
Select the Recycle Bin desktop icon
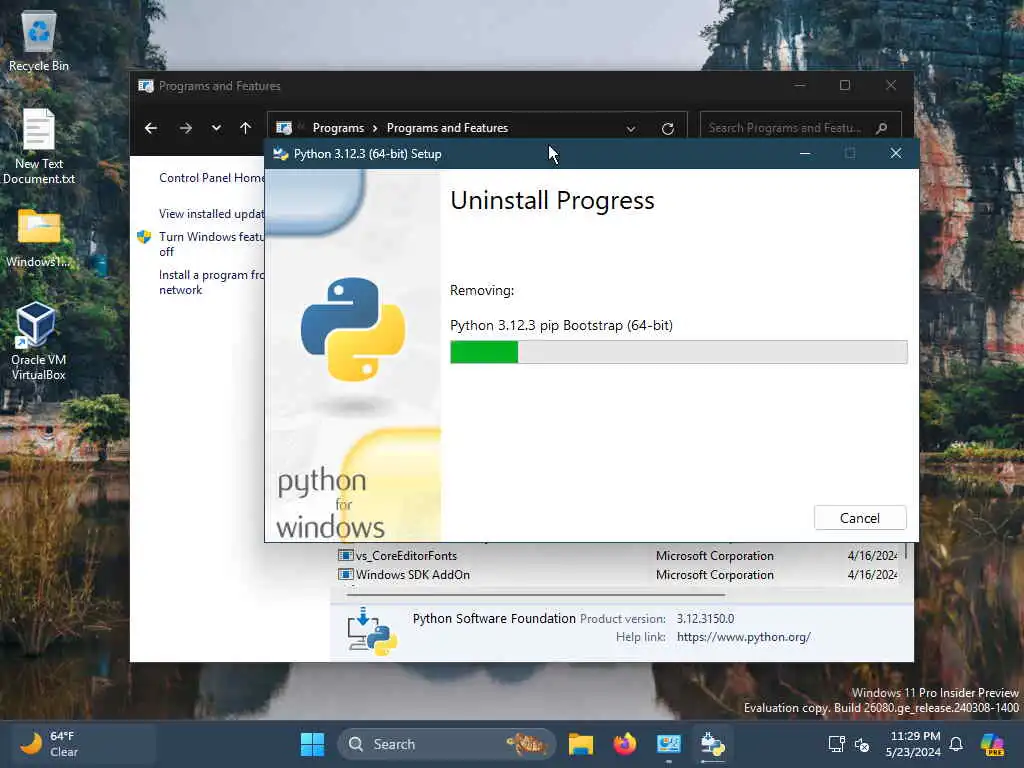coord(39,39)
